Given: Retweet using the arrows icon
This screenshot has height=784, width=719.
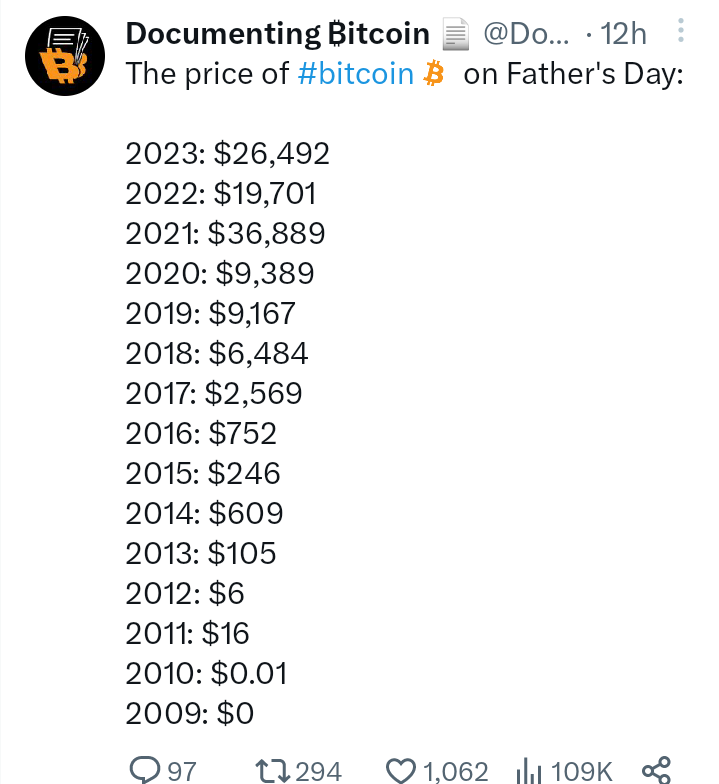Looking at the screenshot, I should 272,770.
